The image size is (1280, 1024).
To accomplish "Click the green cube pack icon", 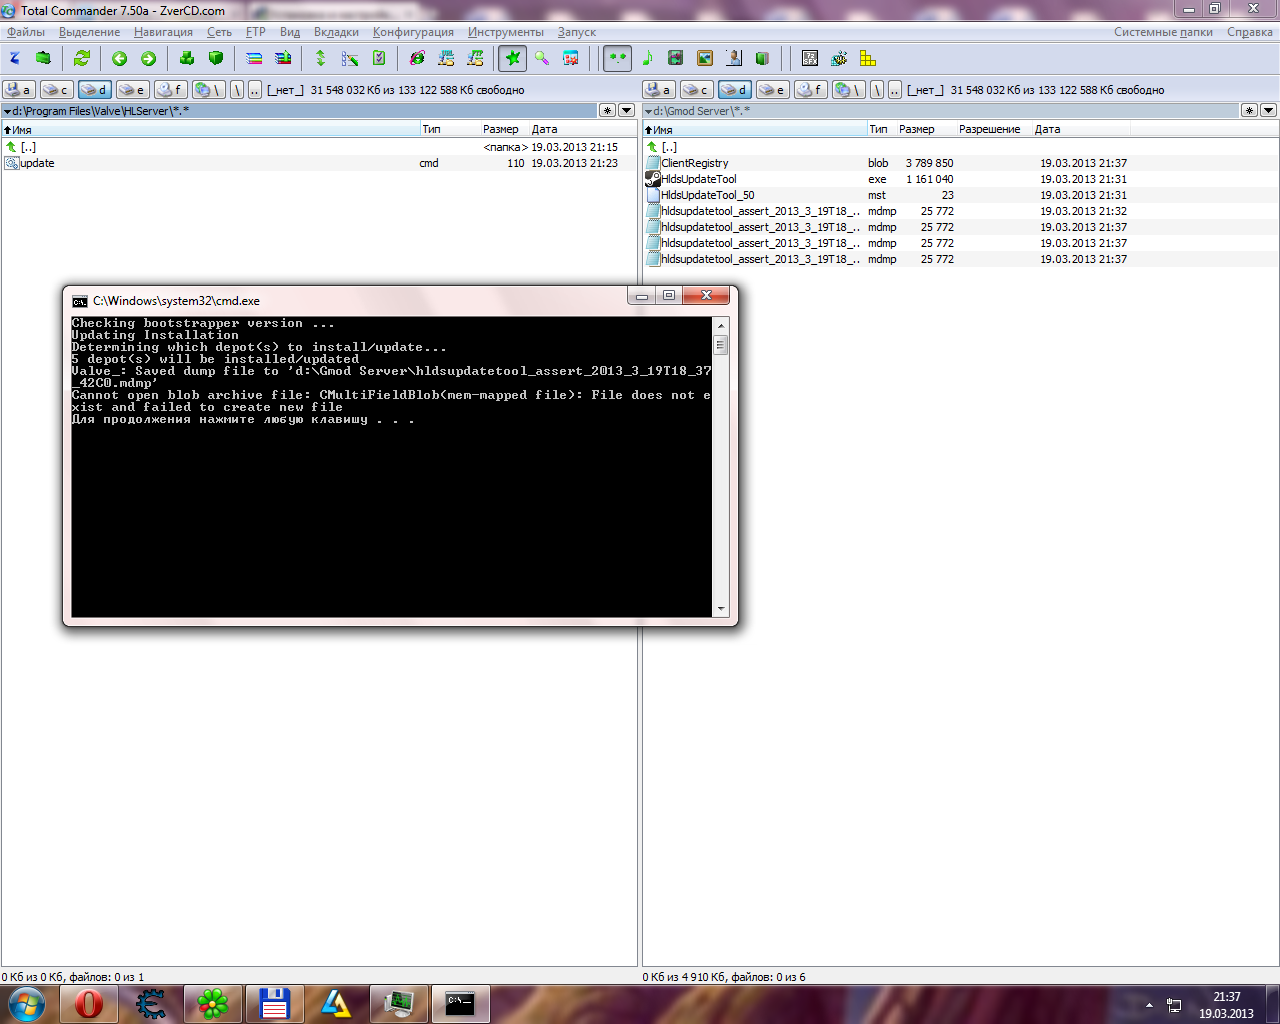I will pyautogui.click(x=215, y=58).
